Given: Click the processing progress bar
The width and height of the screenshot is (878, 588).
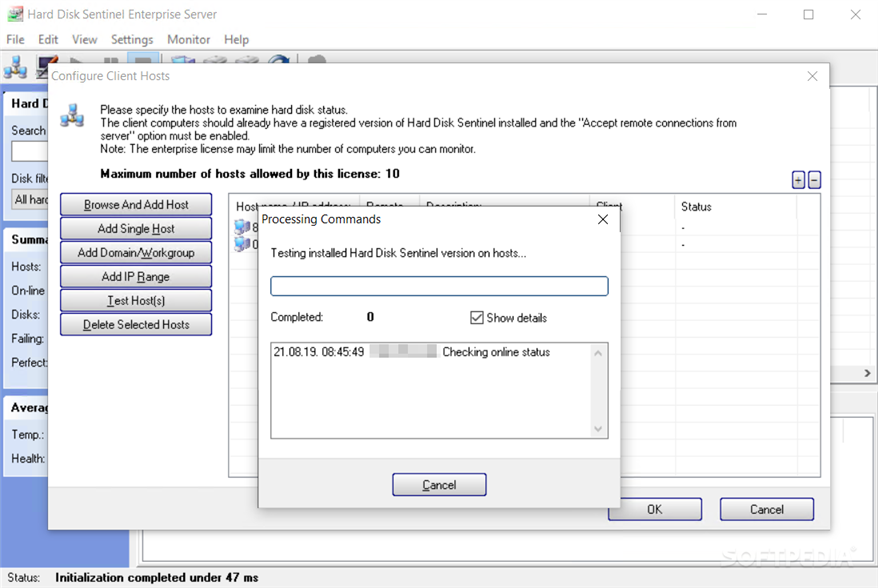Looking at the screenshot, I should [x=439, y=286].
